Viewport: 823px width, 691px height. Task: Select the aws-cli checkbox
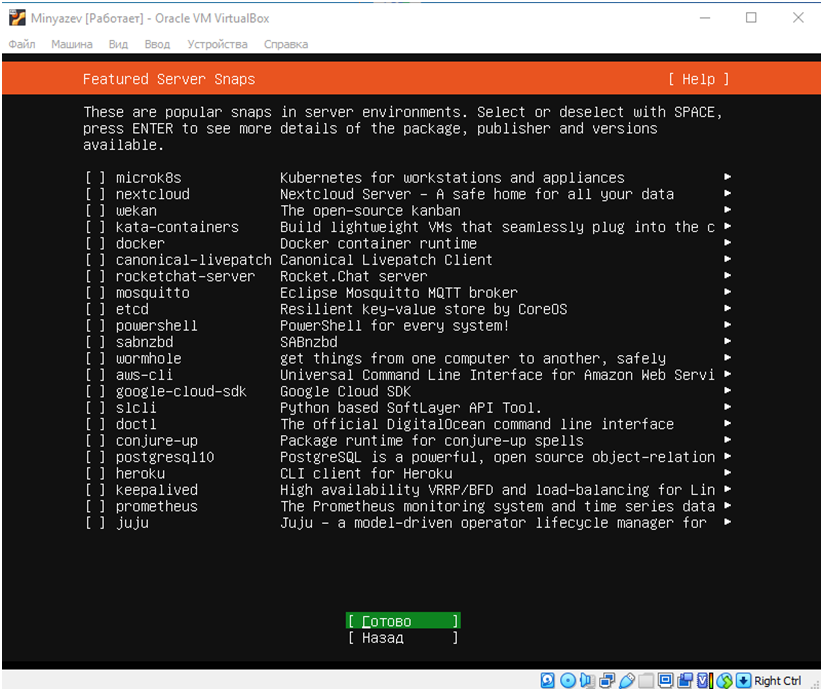click(x=96, y=375)
